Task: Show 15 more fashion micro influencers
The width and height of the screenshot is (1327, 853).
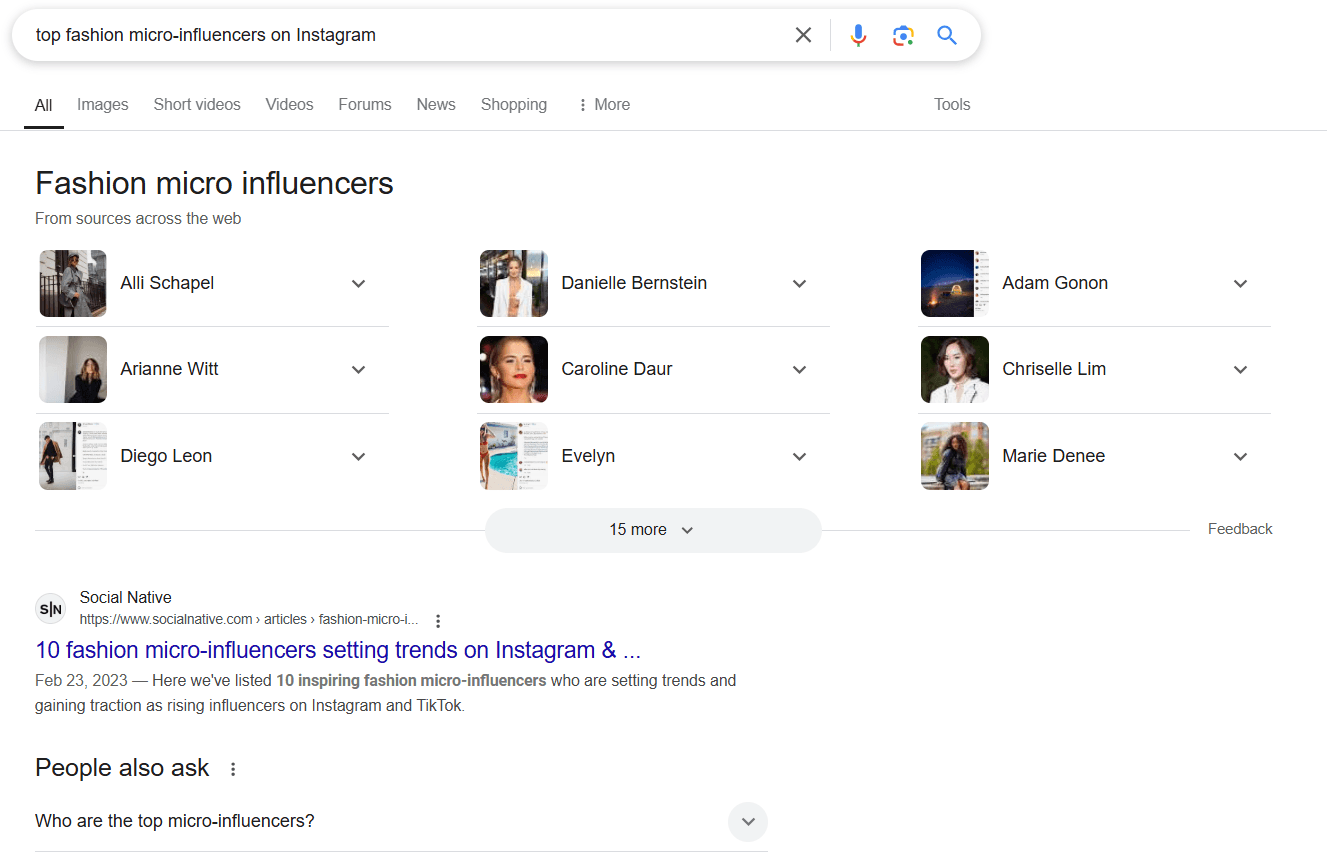Action: pyautogui.click(x=653, y=530)
